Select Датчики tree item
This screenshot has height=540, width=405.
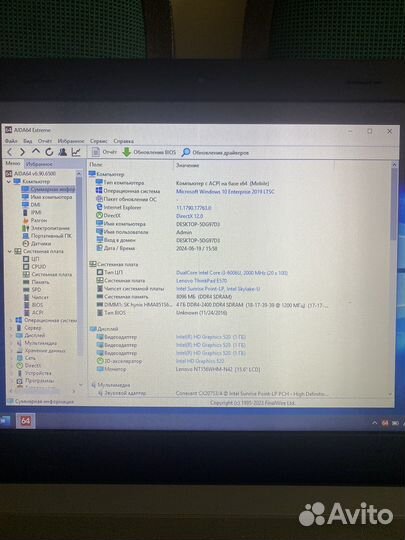click(37, 243)
